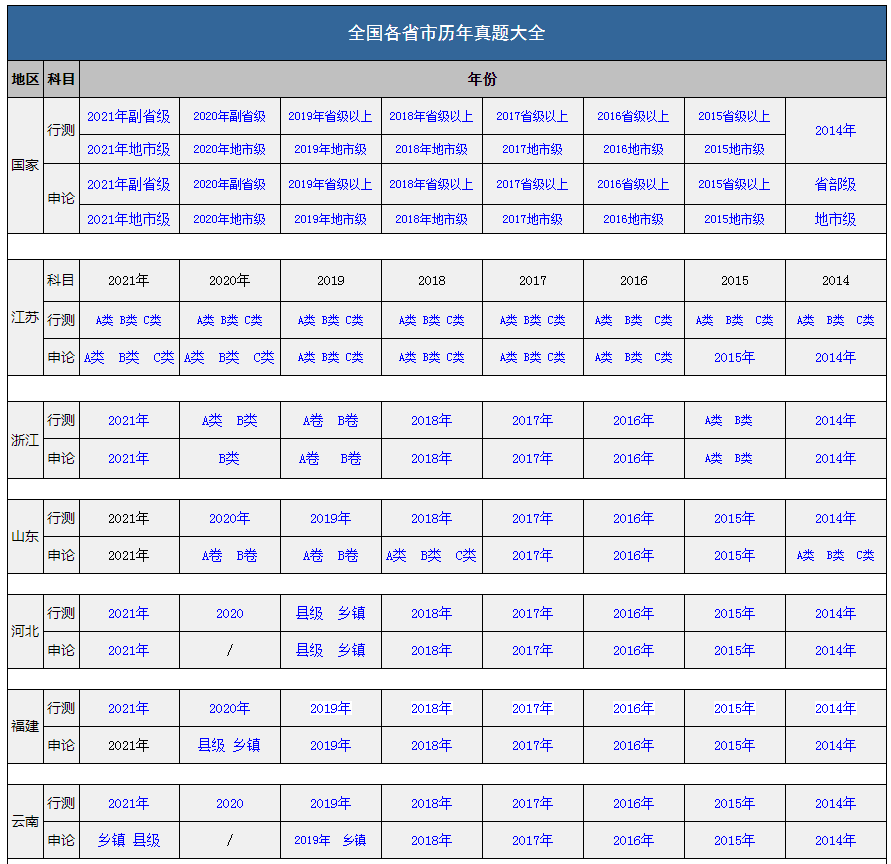Open 国家 申论 2018年省级以上
The image size is (891, 864).
pos(431,184)
